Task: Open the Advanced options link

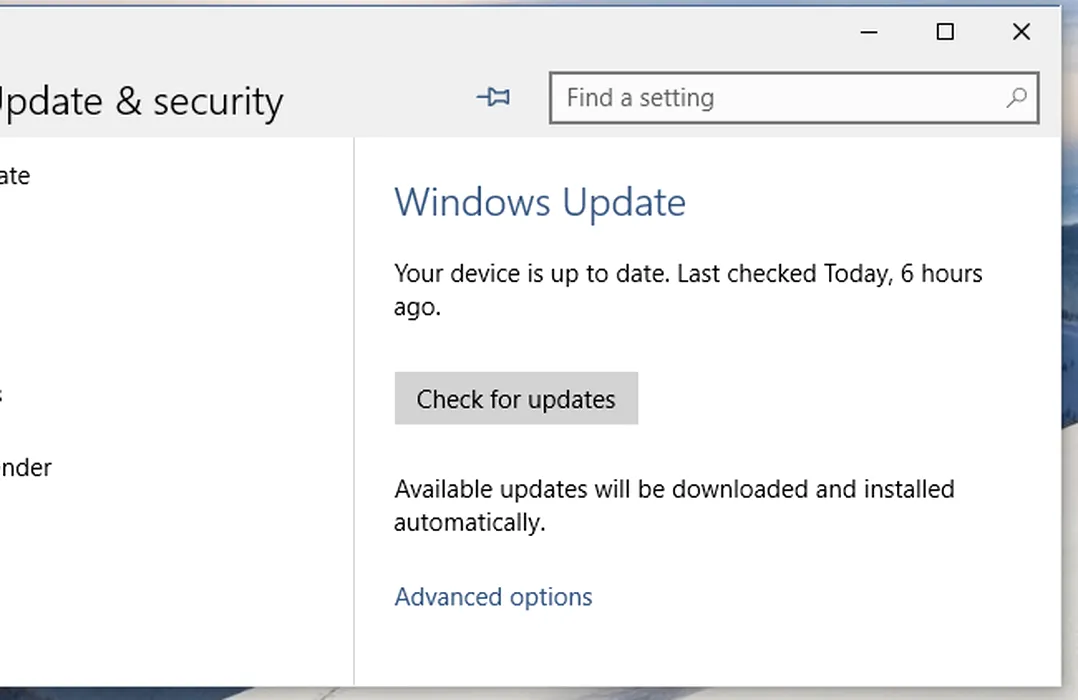Action: click(x=493, y=597)
